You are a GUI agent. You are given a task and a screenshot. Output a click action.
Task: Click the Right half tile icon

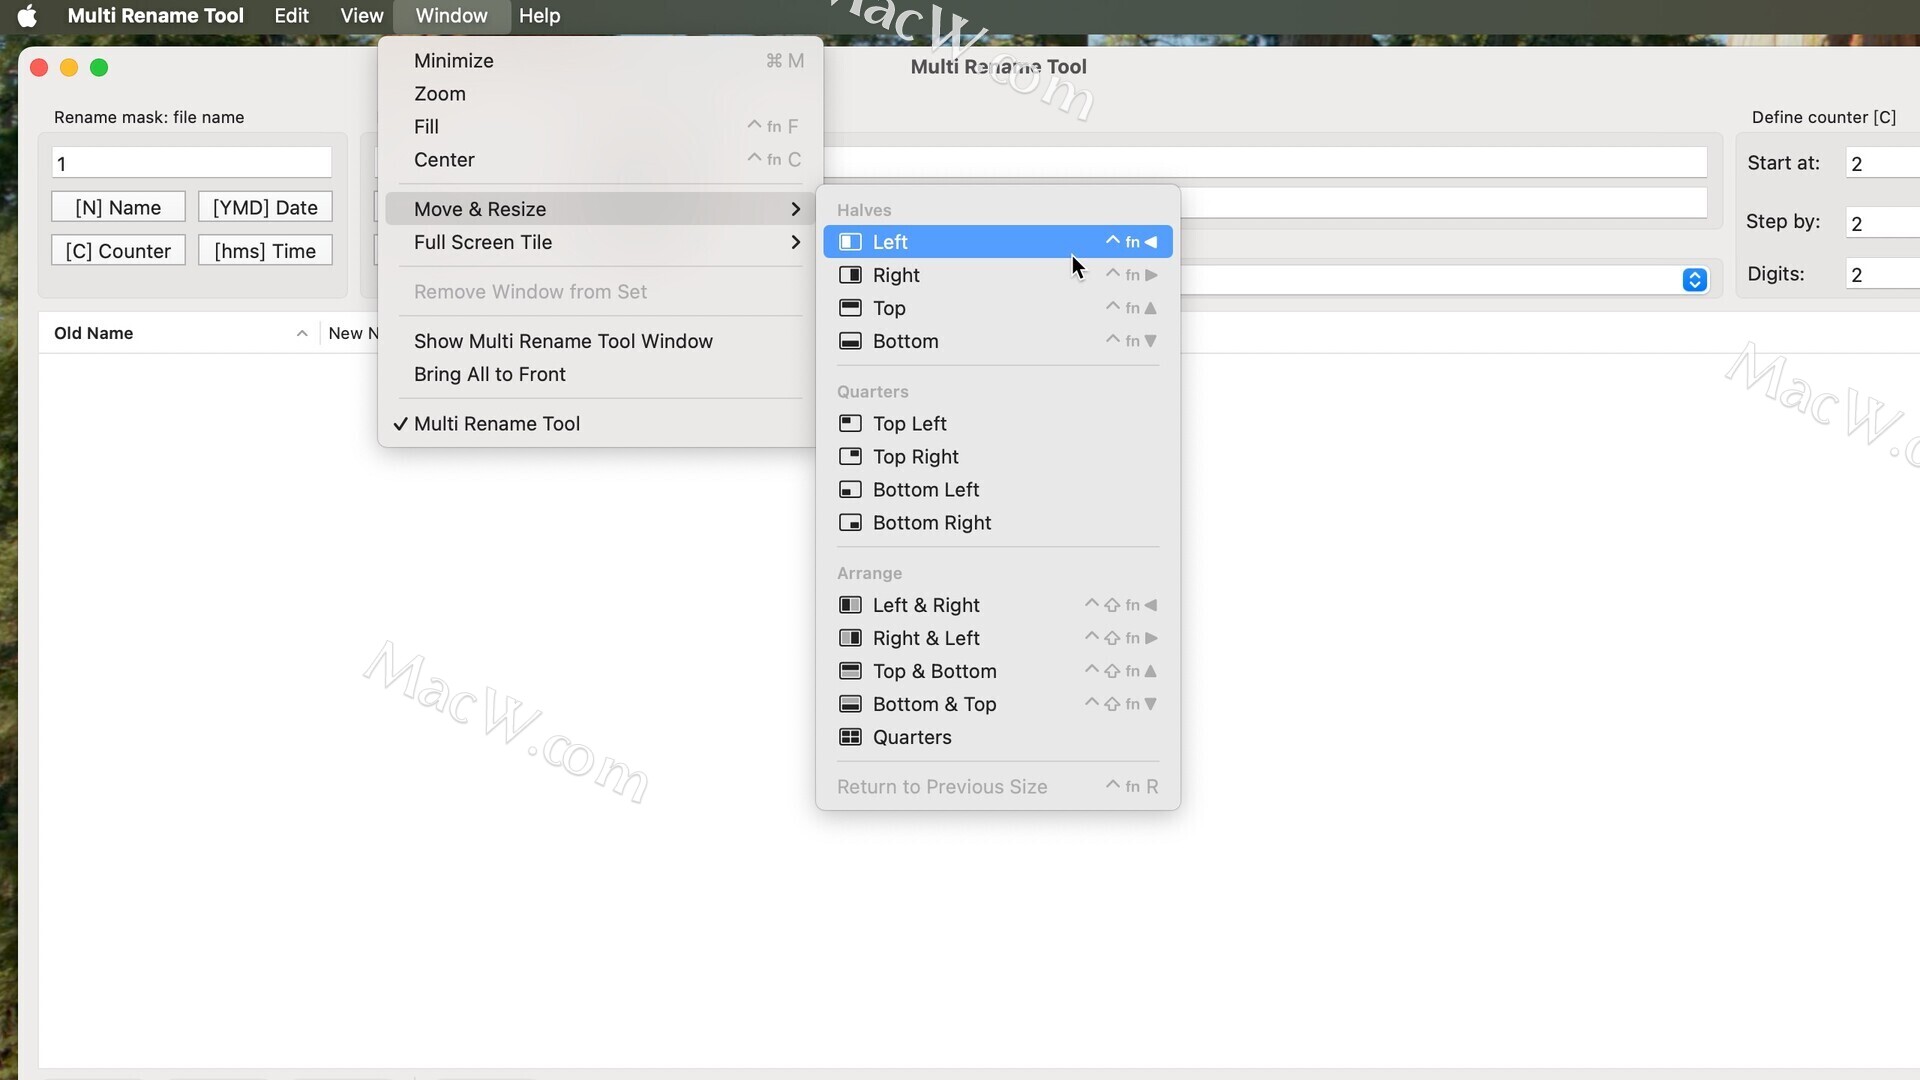(850, 275)
